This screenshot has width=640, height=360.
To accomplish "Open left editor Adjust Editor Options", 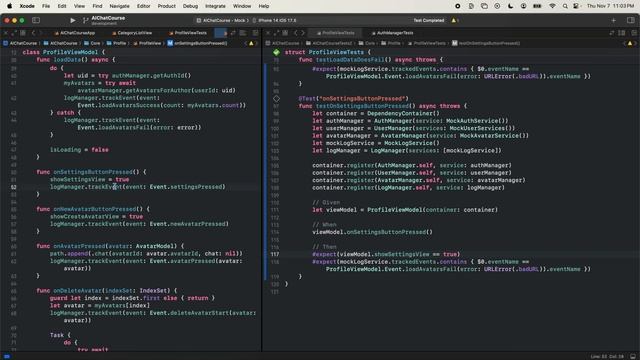I will coord(243,33).
